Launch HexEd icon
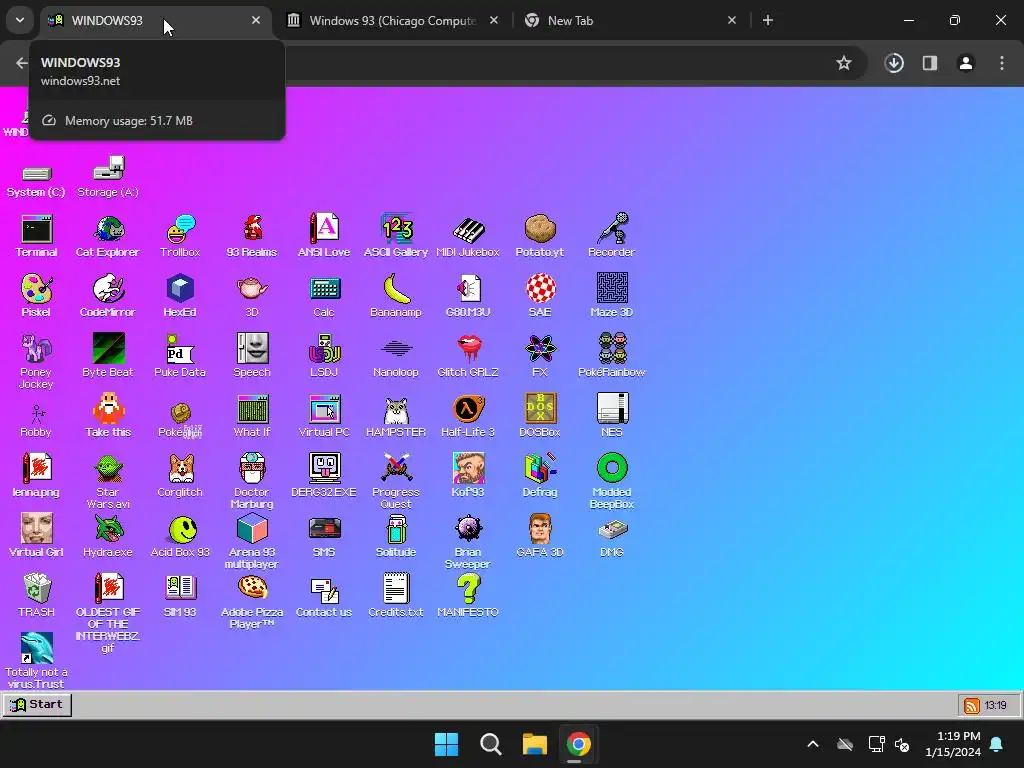The height and width of the screenshot is (768, 1024). (180, 296)
